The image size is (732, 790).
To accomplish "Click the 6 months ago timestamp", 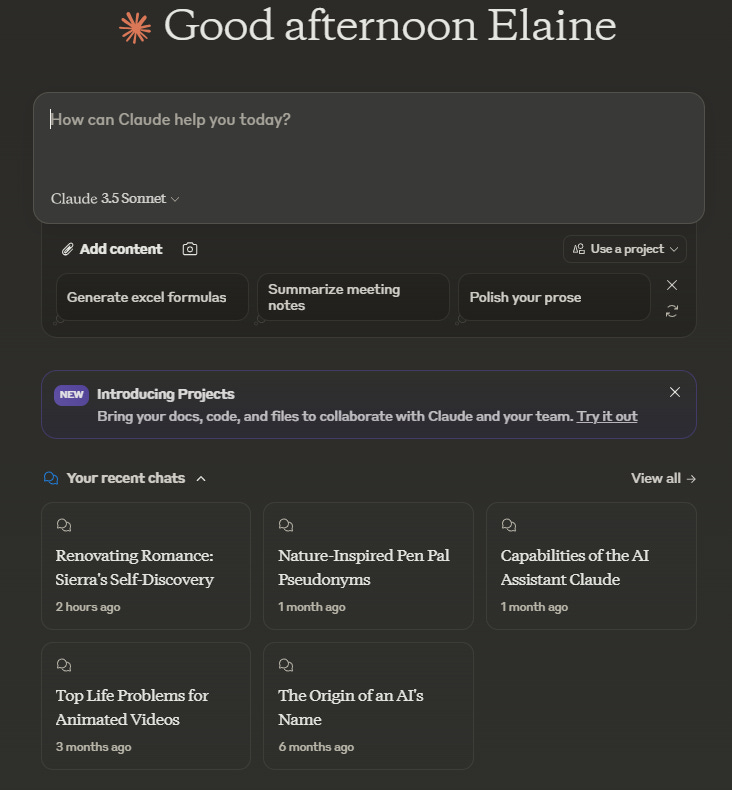I will (x=316, y=747).
